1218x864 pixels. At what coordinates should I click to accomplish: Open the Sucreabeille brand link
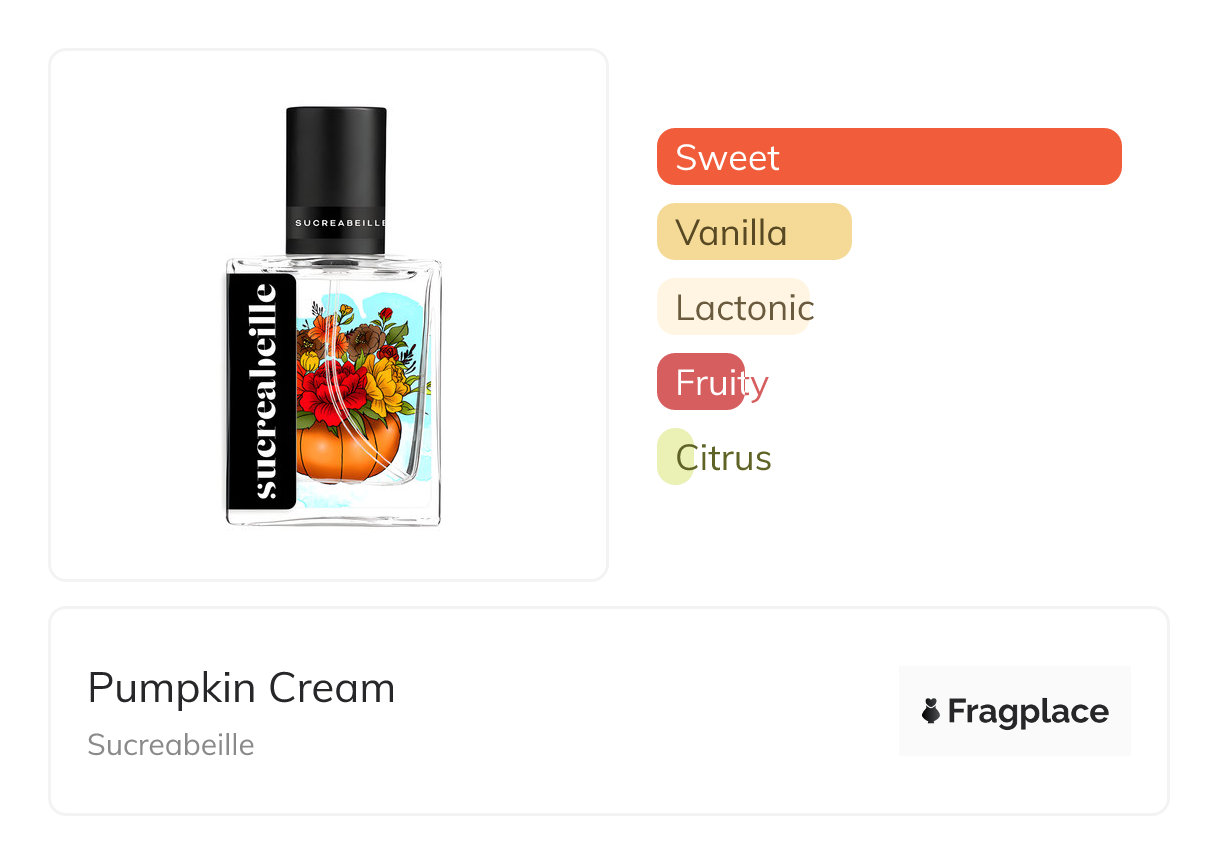pyautogui.click(x=170, y=745)
